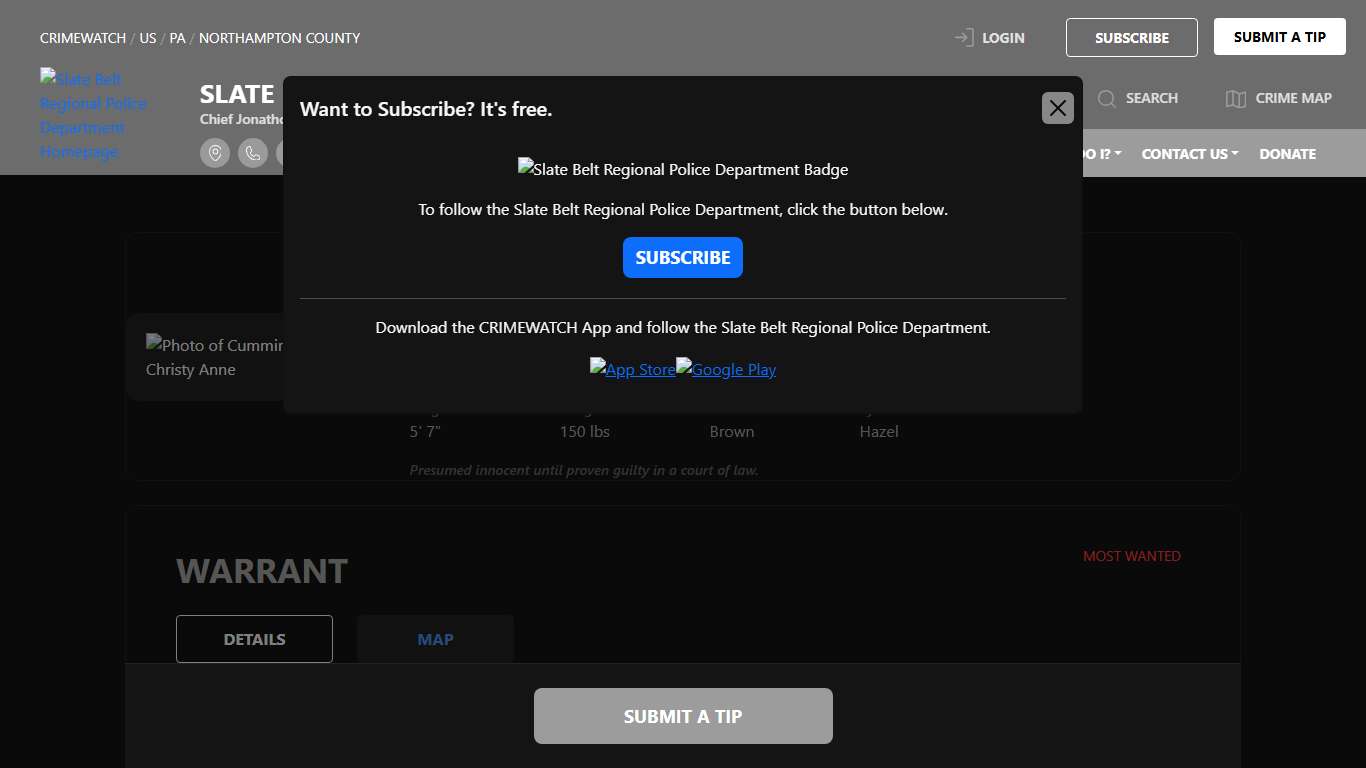Click the Slate Belt Police homepage logo
1366x768 pixels.
pyautogui.click(x=93, y=115)
